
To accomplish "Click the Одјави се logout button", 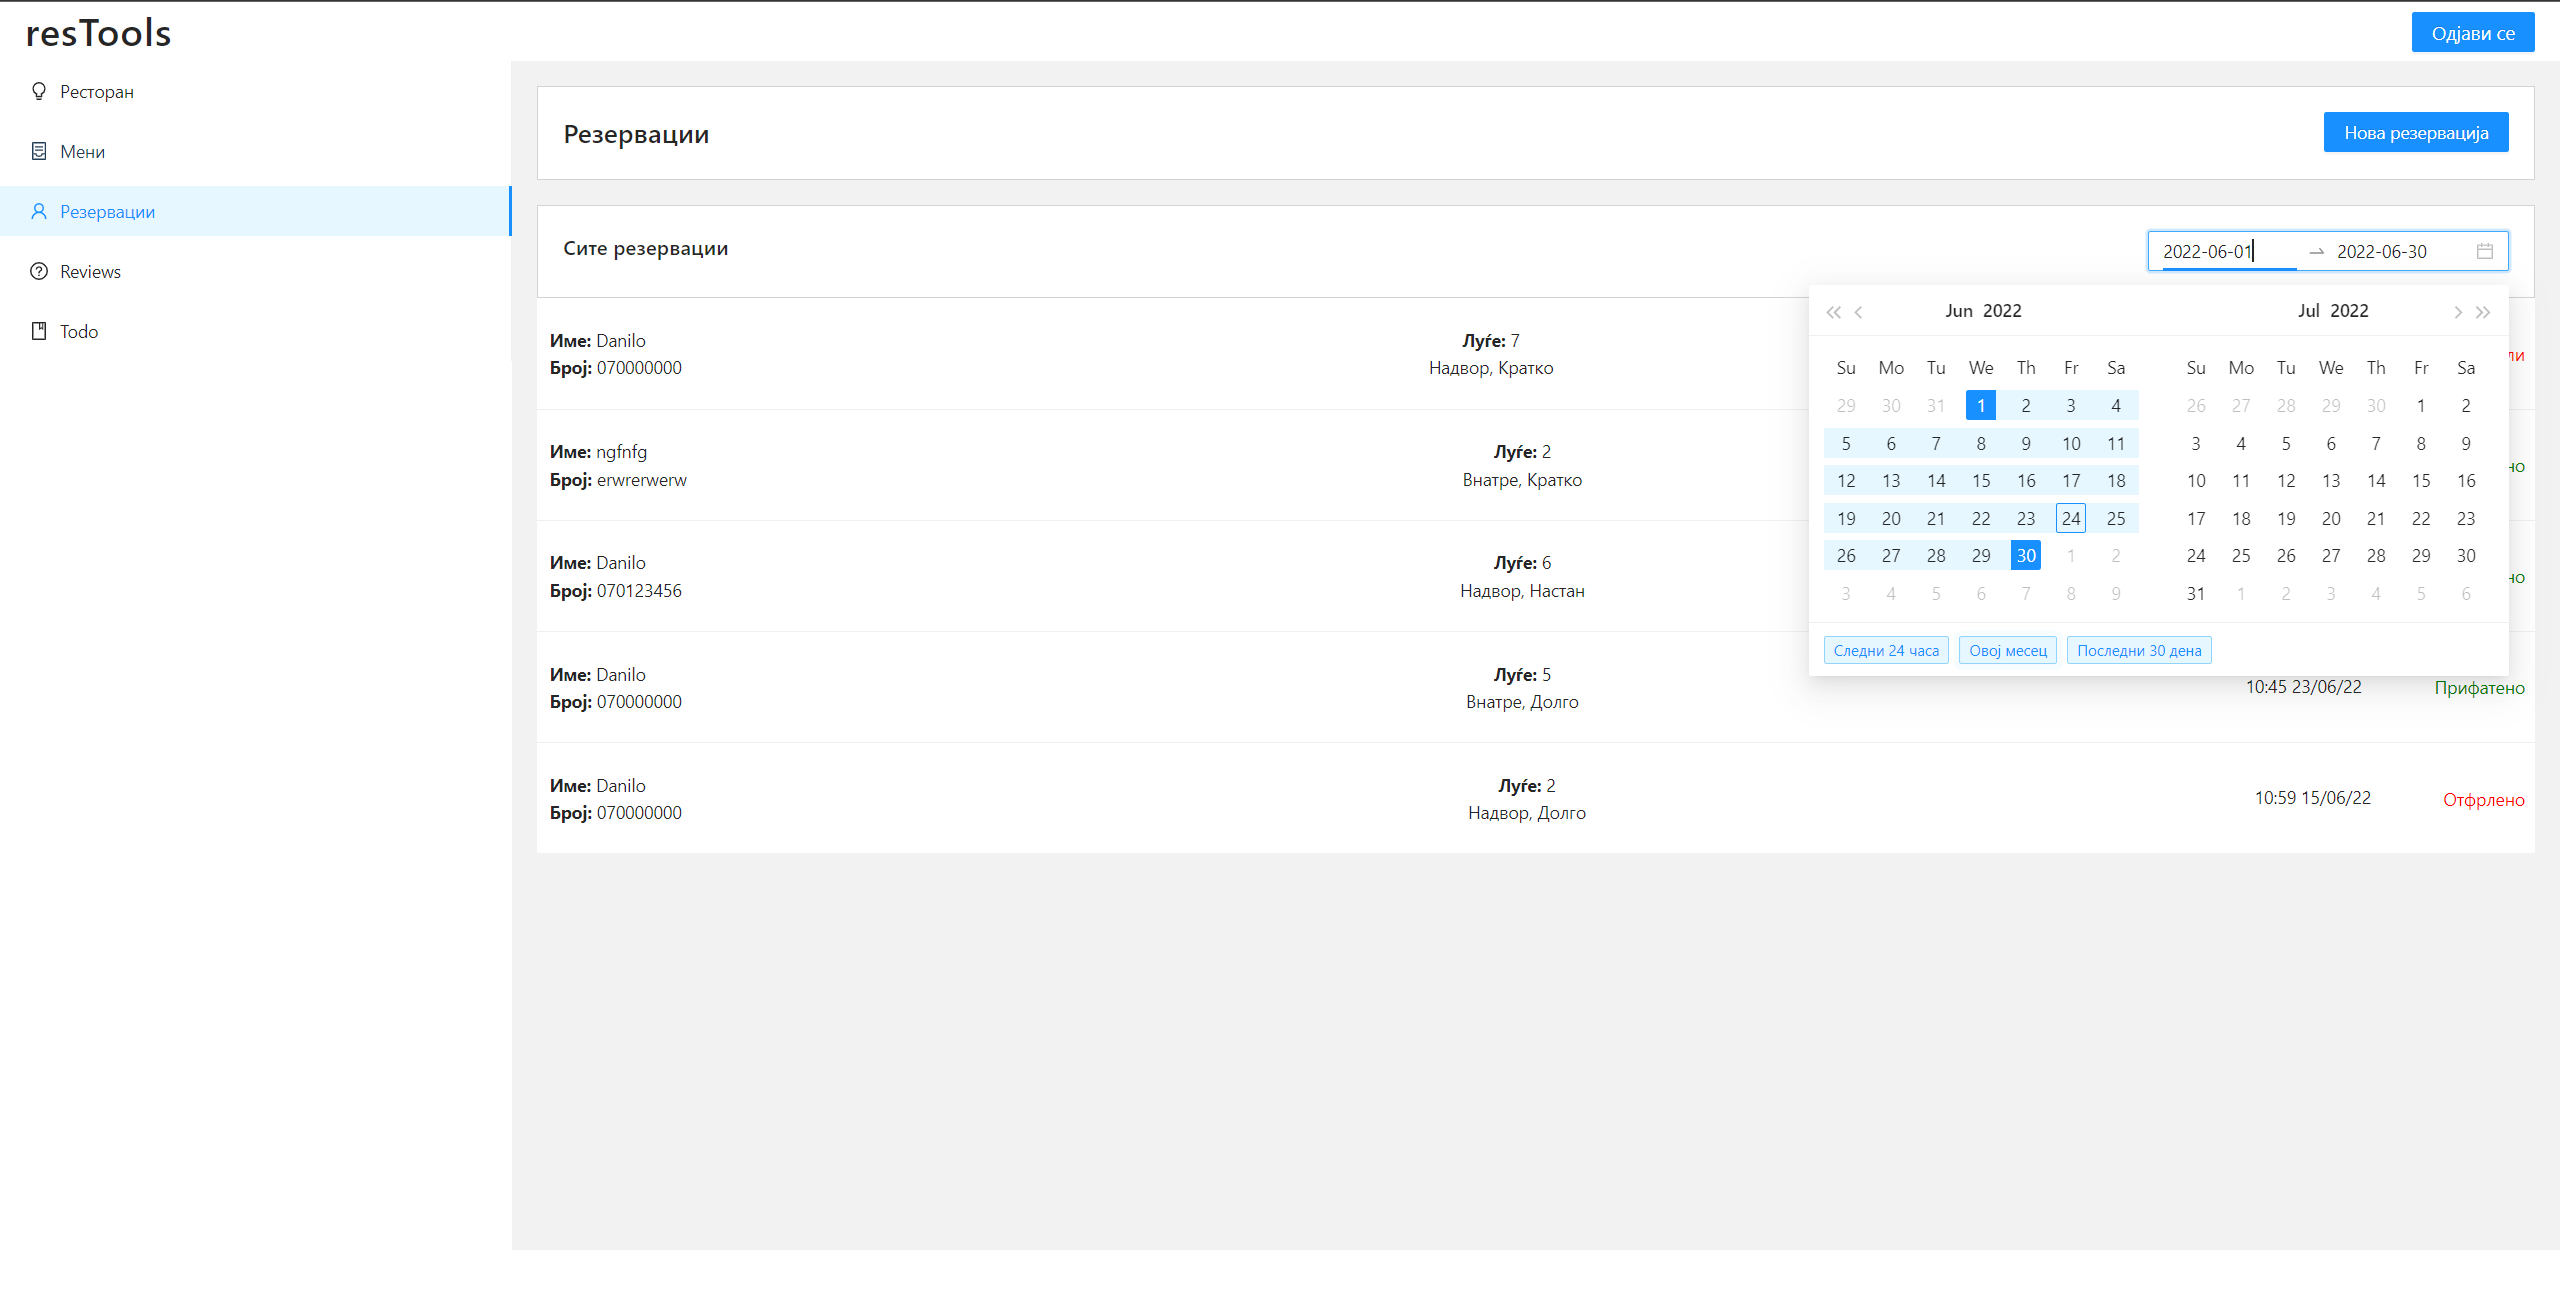I will 2472,33.
